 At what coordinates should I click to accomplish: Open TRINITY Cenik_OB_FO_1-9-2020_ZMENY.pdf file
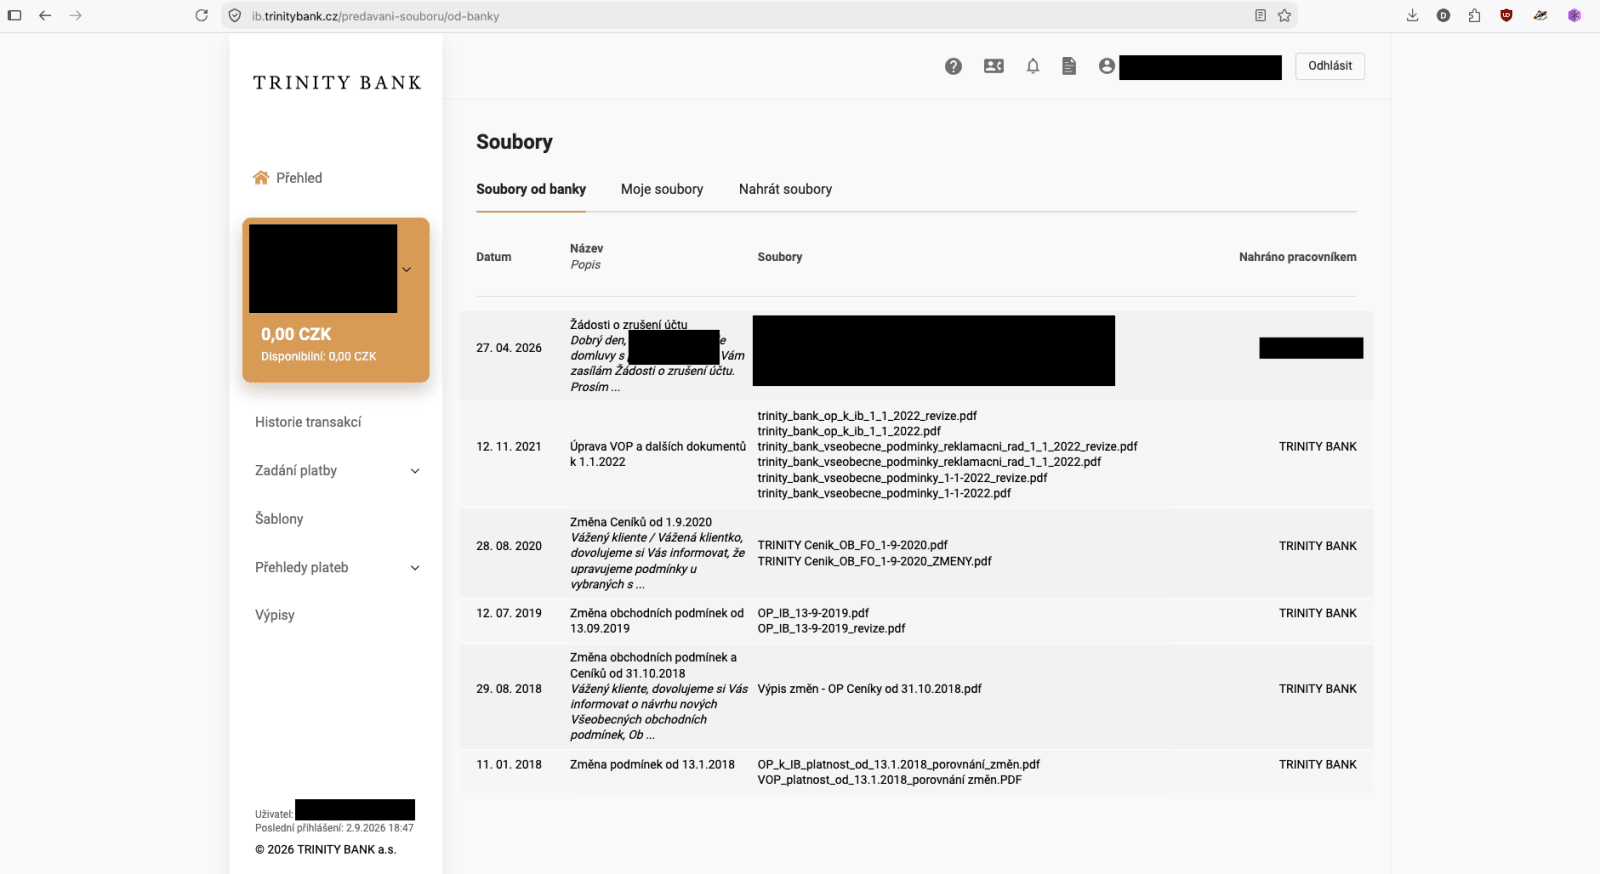coord(874,561)
